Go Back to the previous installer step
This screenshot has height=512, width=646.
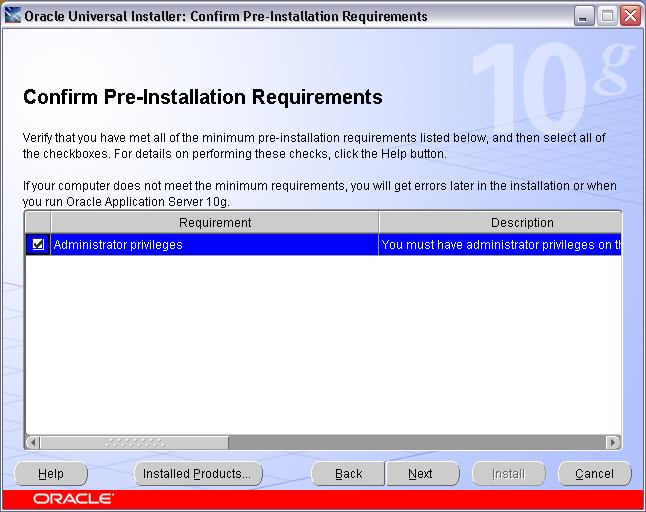(348, 474)
